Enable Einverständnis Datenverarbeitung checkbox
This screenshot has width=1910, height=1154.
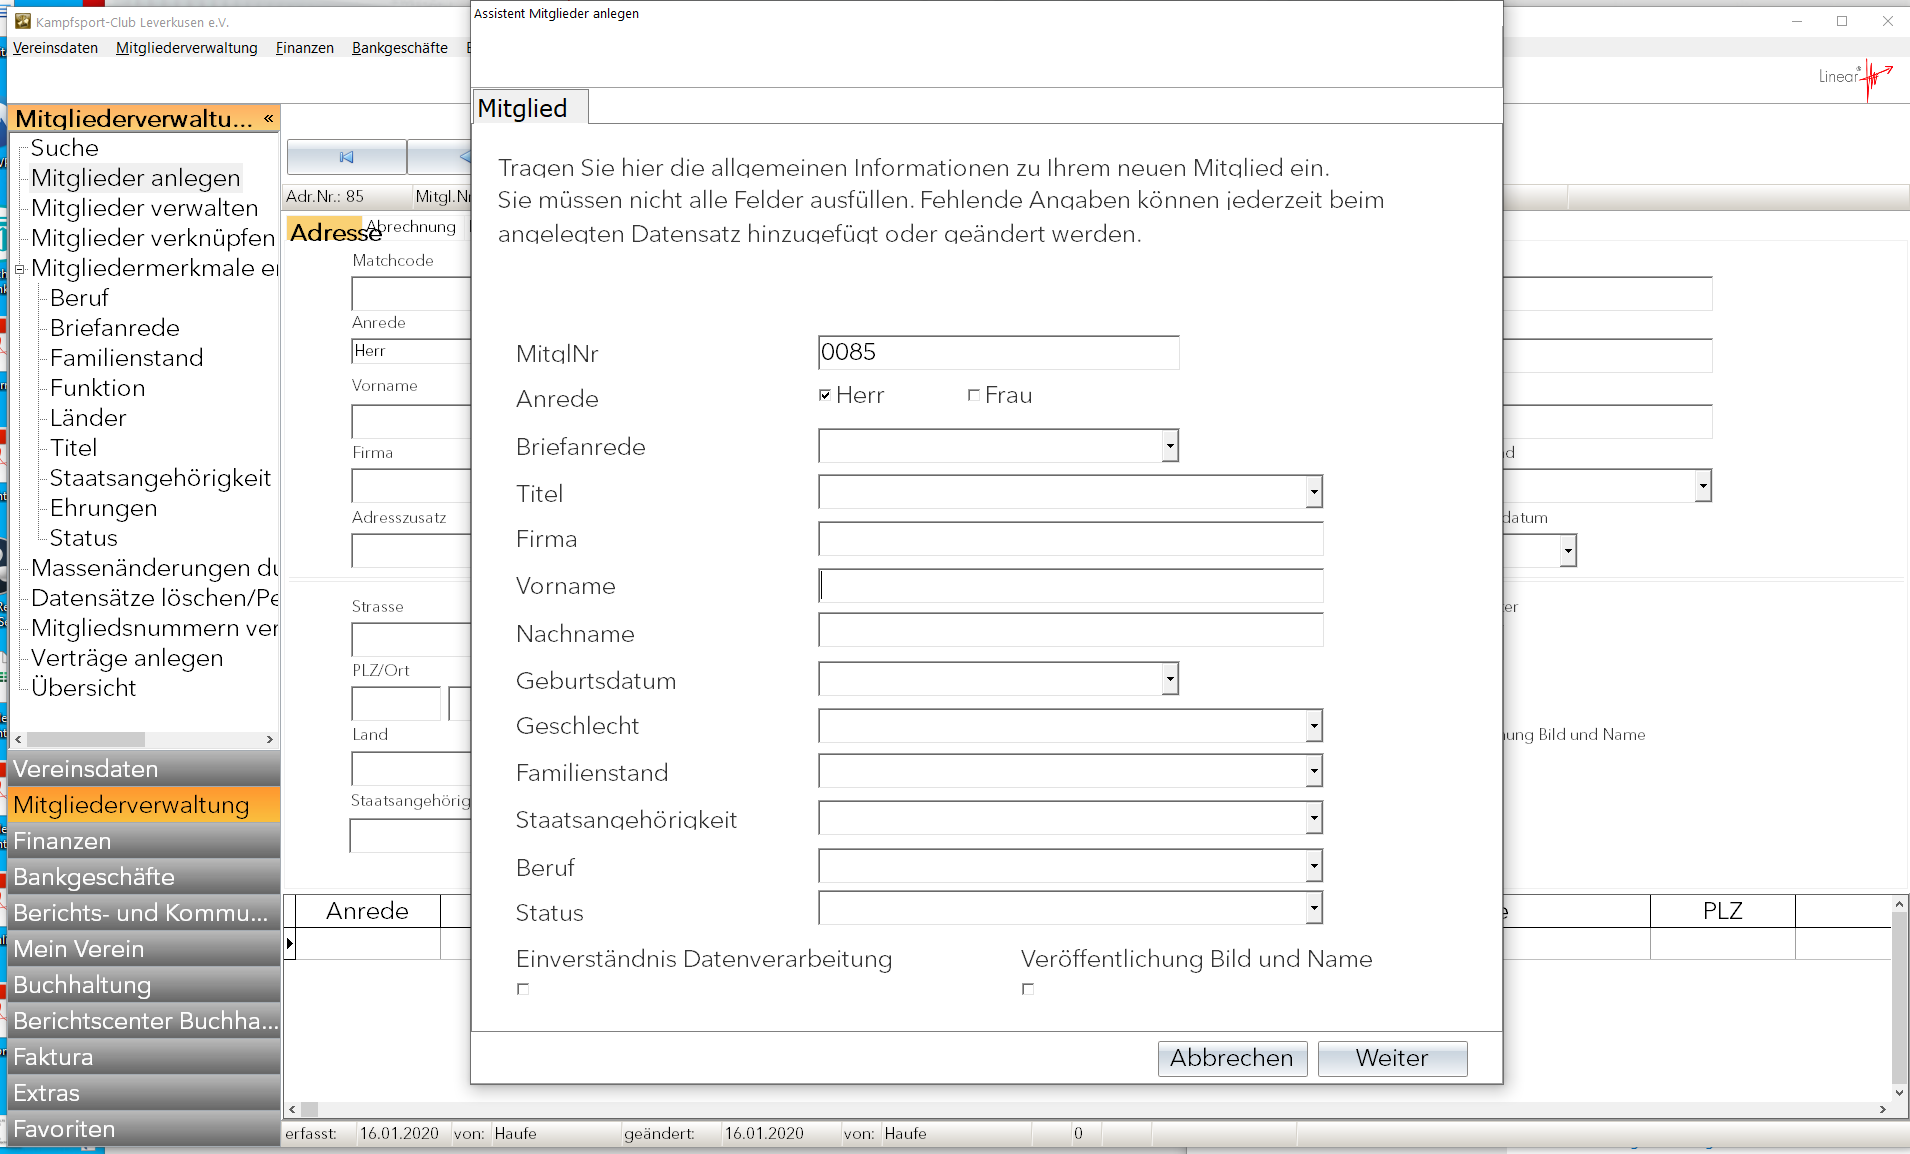click(x=523, y=989)
